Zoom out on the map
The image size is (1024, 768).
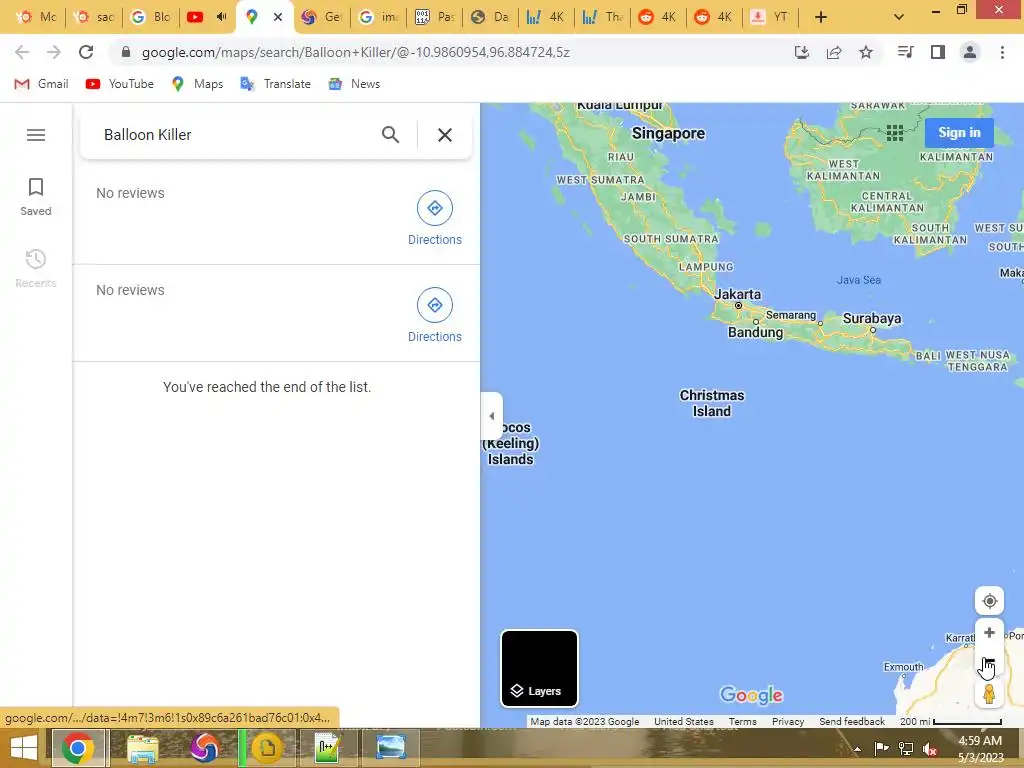click(989, 662)
